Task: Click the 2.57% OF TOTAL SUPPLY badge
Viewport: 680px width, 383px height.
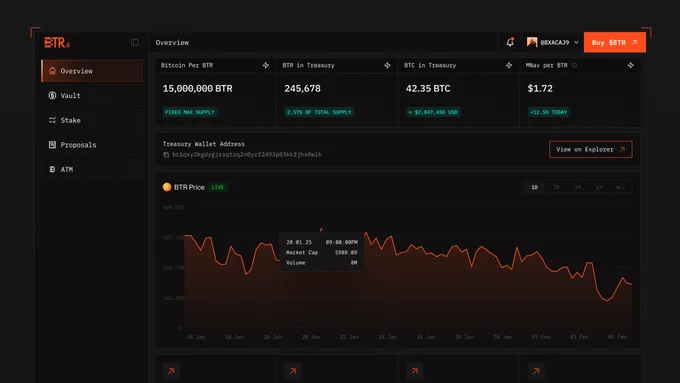Action: [319, 112]
